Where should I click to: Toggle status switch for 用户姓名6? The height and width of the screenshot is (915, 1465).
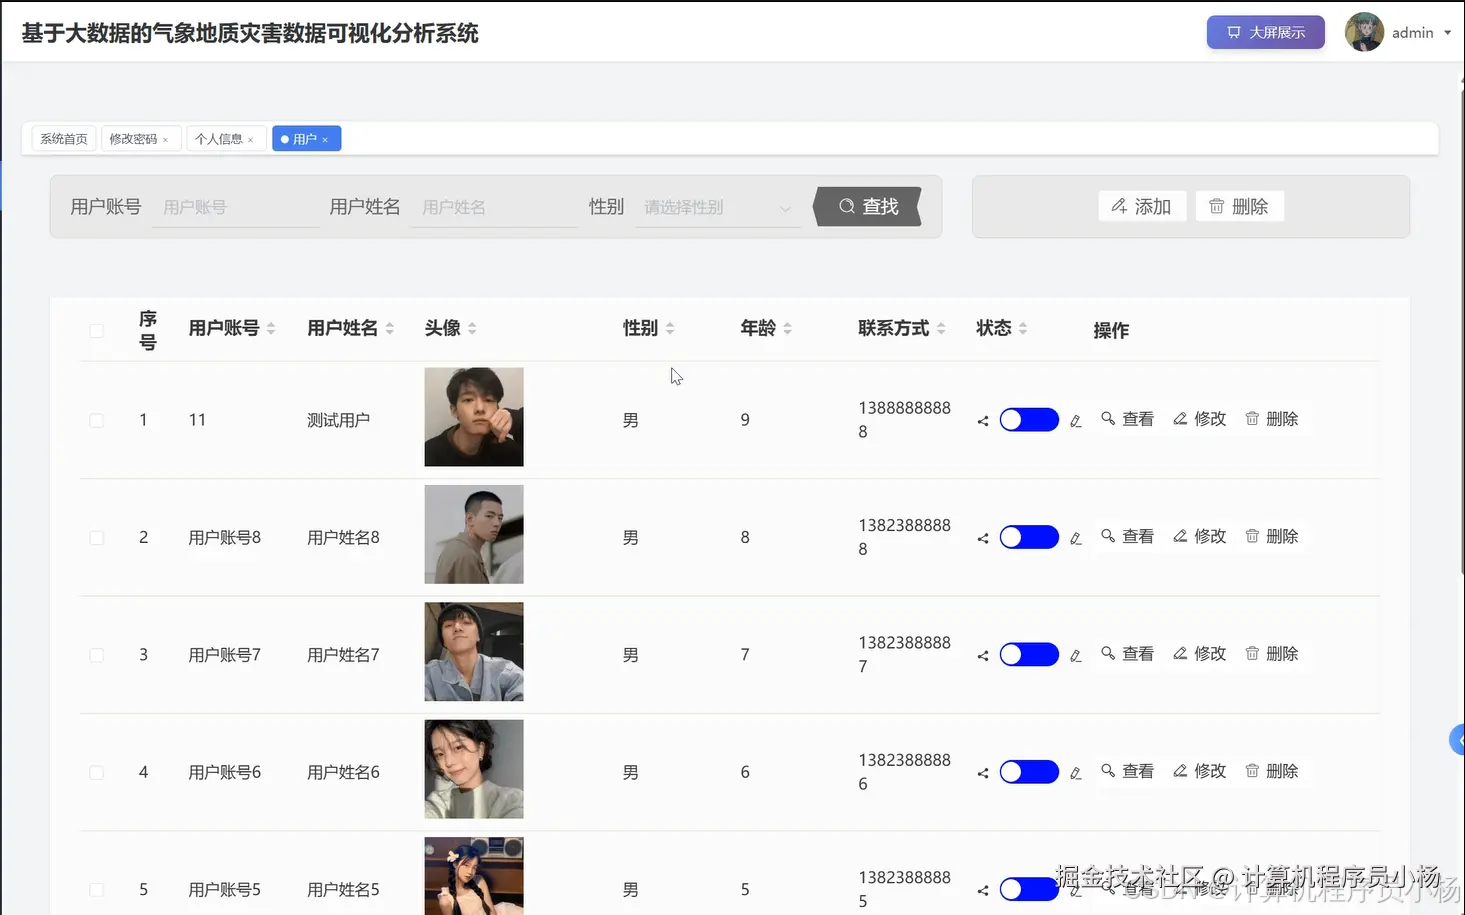(x=1029, y=772)
